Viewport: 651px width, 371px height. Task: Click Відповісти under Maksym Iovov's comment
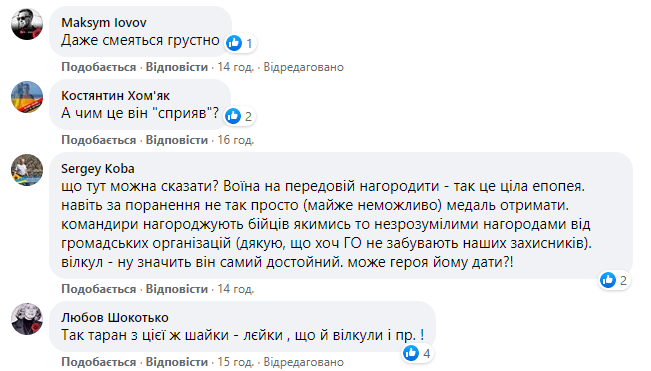[177, 67]
